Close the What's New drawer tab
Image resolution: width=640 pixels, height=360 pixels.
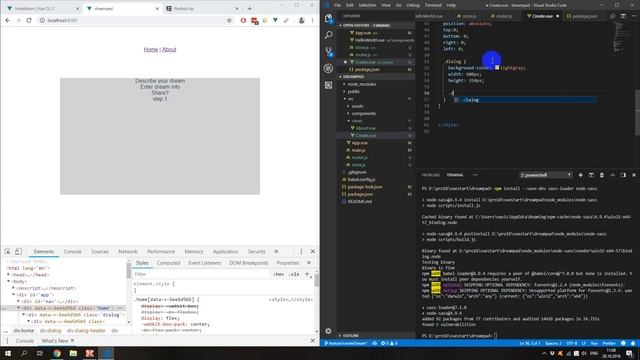73,341
